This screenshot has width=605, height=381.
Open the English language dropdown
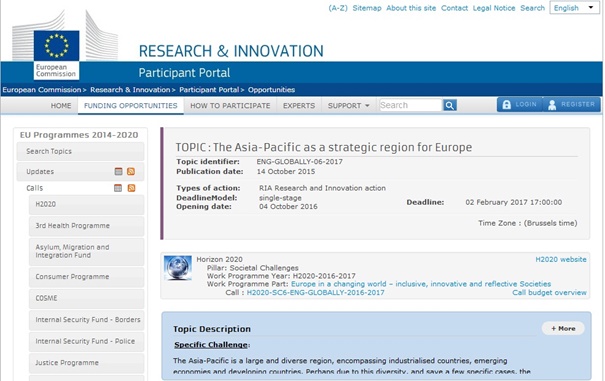click(574, 8)
